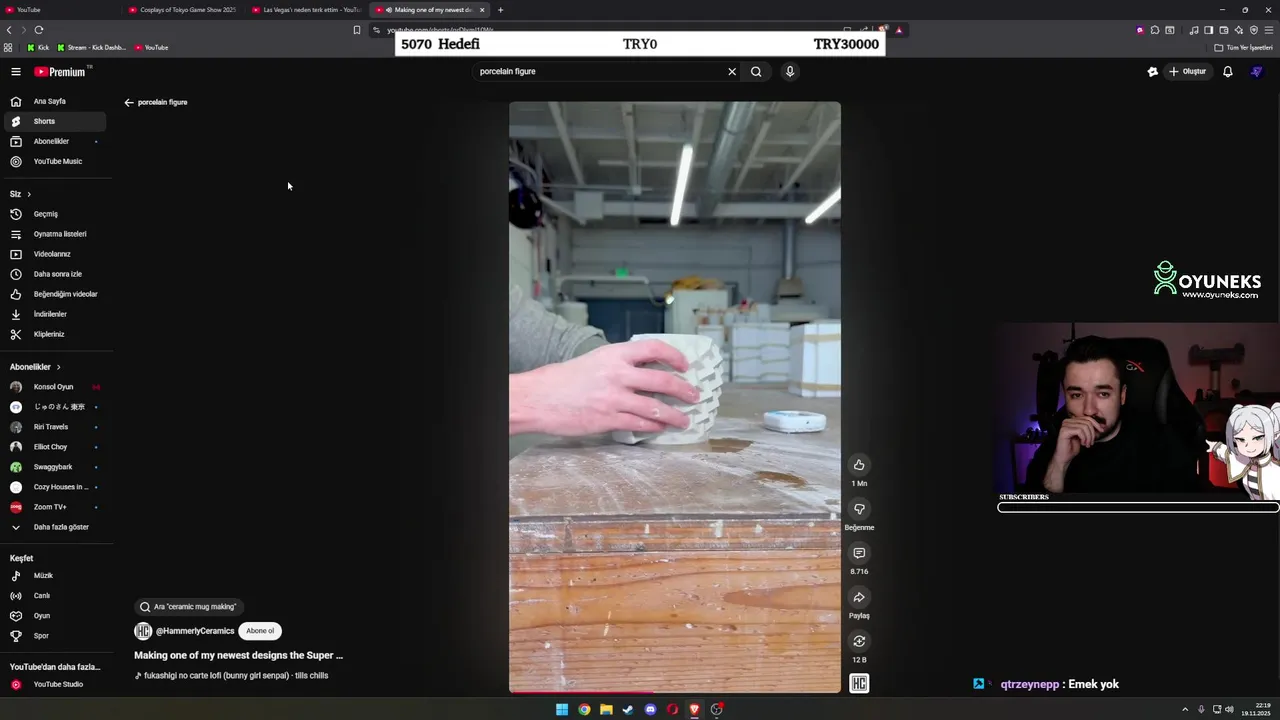This screenshot has height=720, width=1280.
Task: Open comments showing 8.716
Action: click(x=859, y=553)
